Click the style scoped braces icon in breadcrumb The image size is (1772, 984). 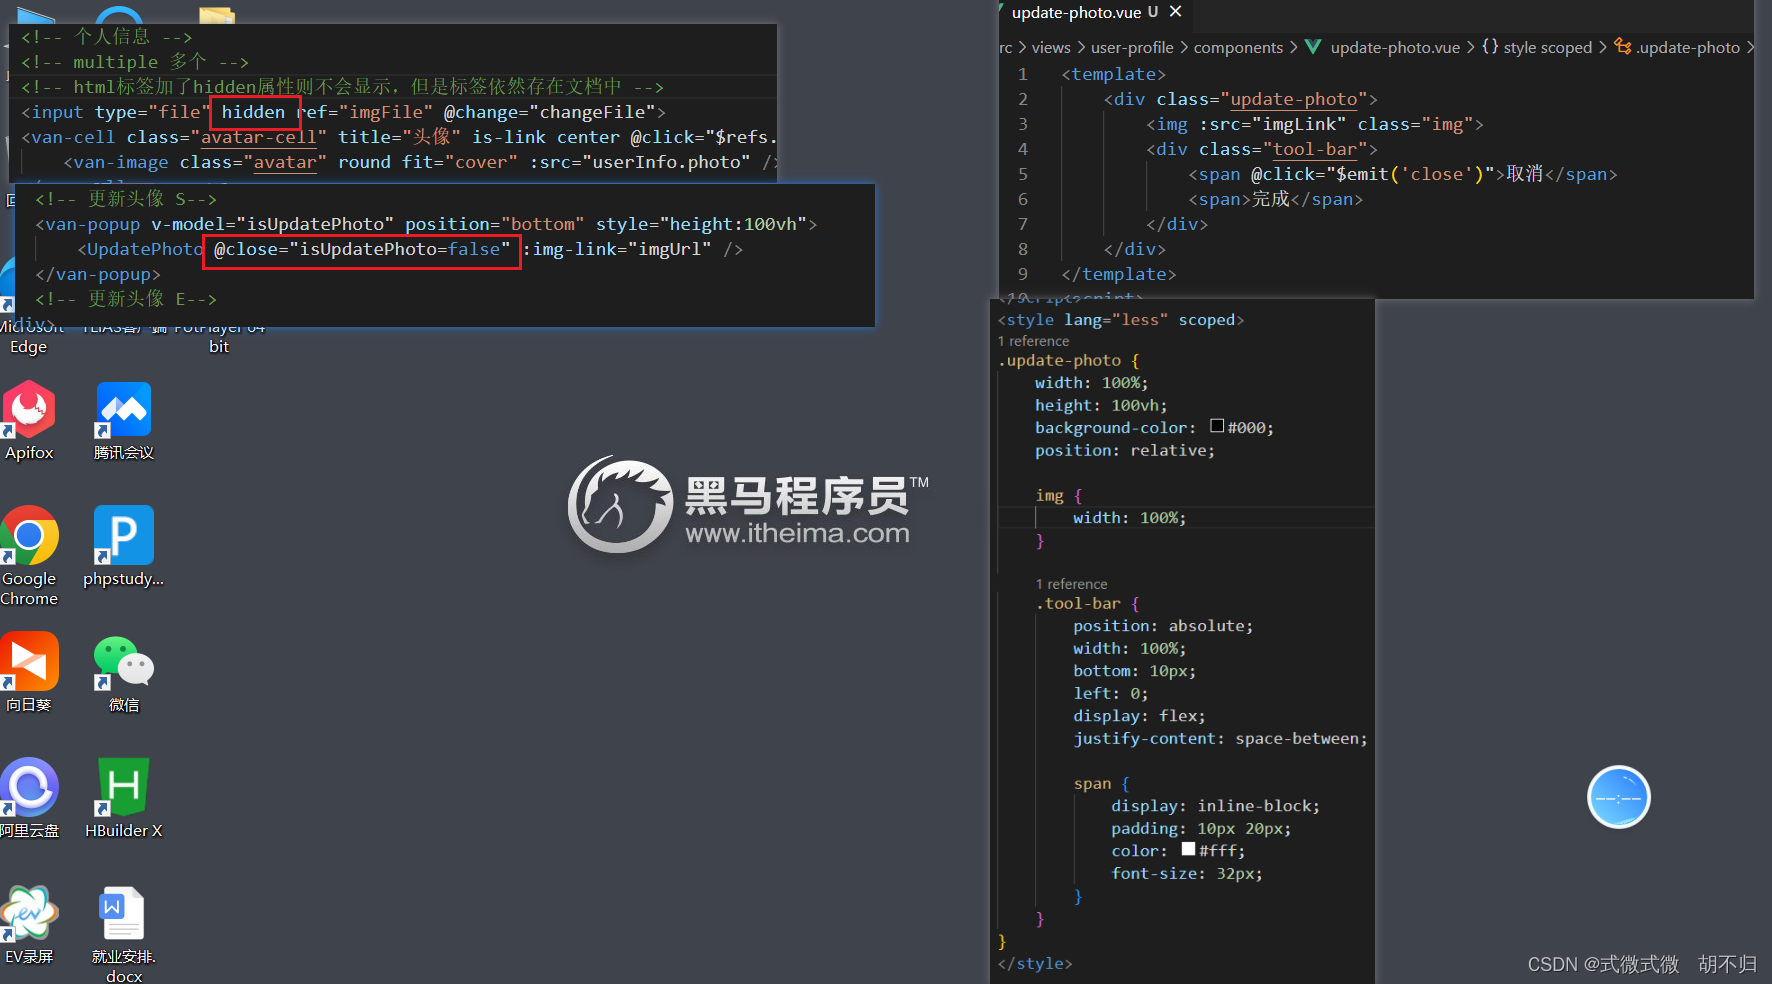tap(1490, 47)
